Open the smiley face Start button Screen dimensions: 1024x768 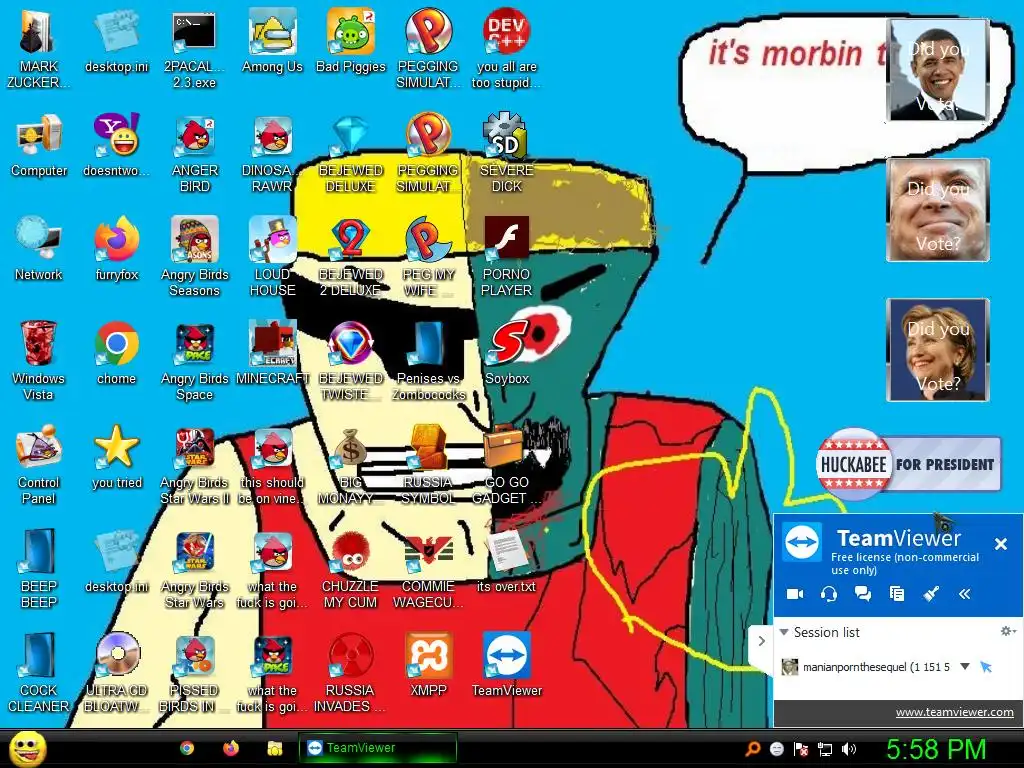click(27, 748)
